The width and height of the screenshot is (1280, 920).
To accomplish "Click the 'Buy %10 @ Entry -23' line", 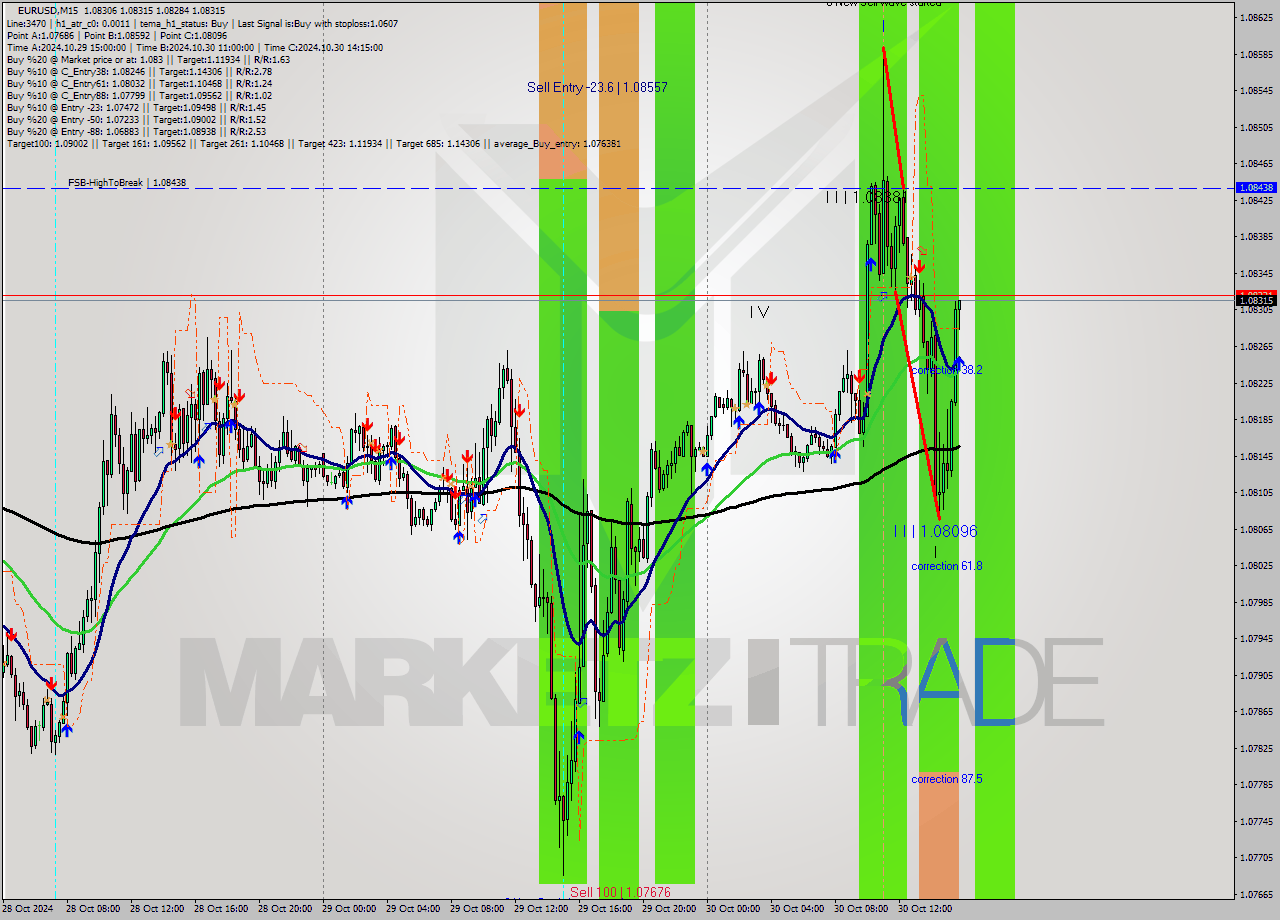I will 136,107.
